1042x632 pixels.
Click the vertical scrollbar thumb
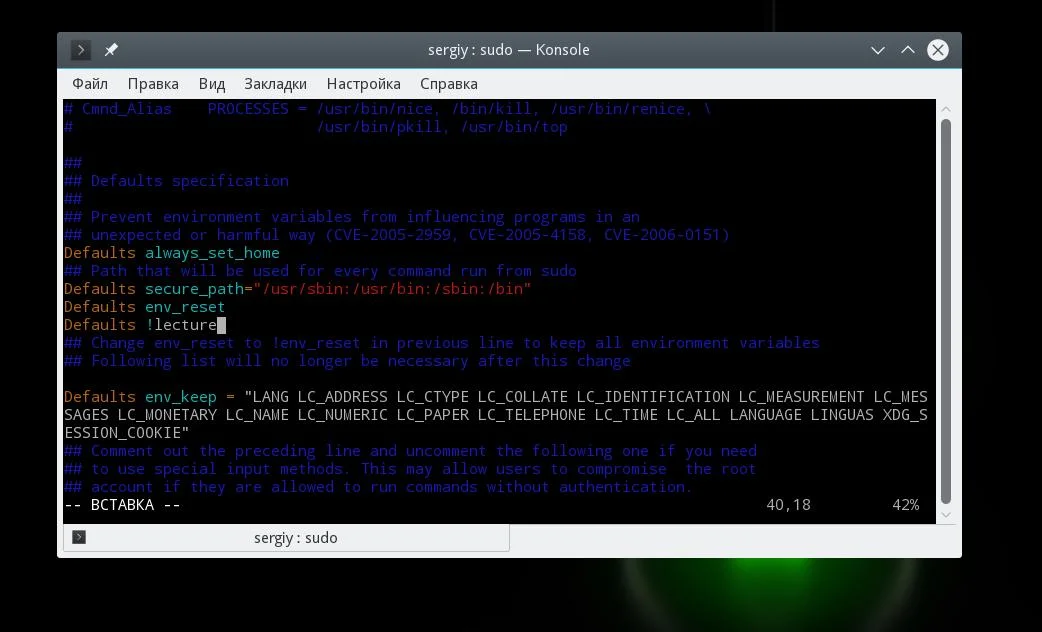point(946,311)
